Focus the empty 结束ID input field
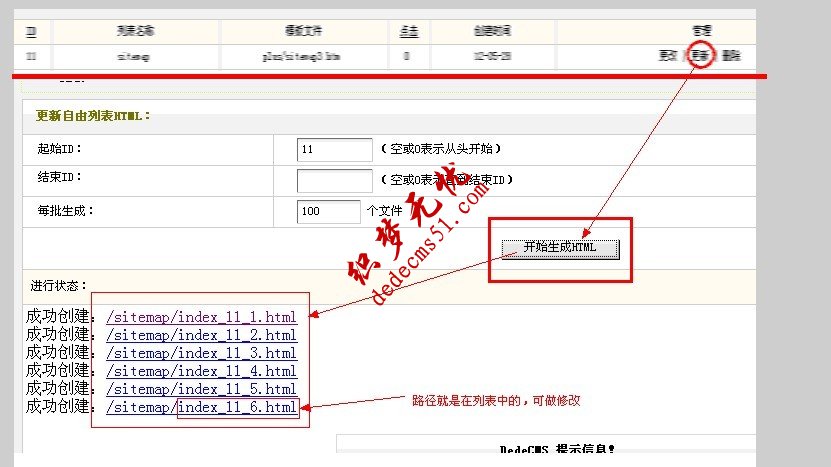831x467 pixels. click(334, 181)
